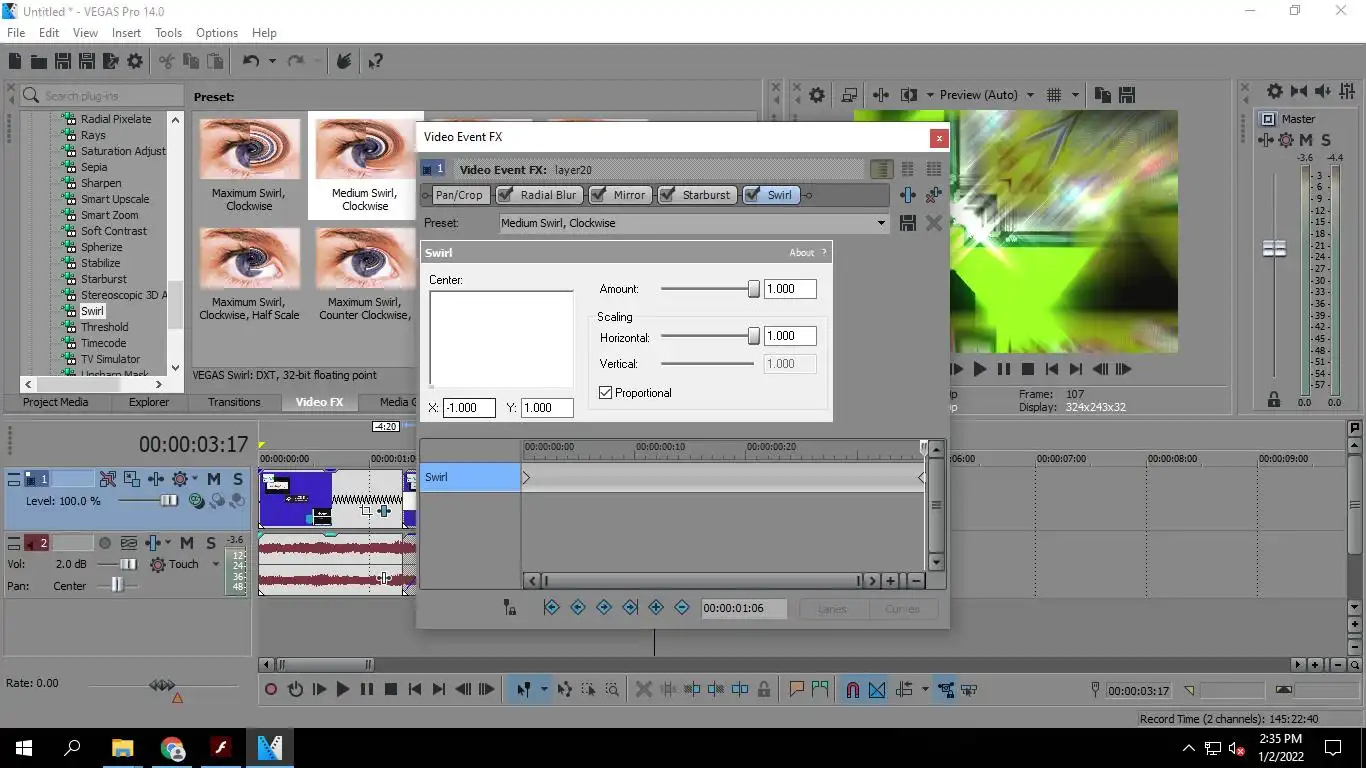The height and width of the screenshot is (768, 1366).
Task: Select TV Simulator in plug-in list
Action: (x=111, y=359)
